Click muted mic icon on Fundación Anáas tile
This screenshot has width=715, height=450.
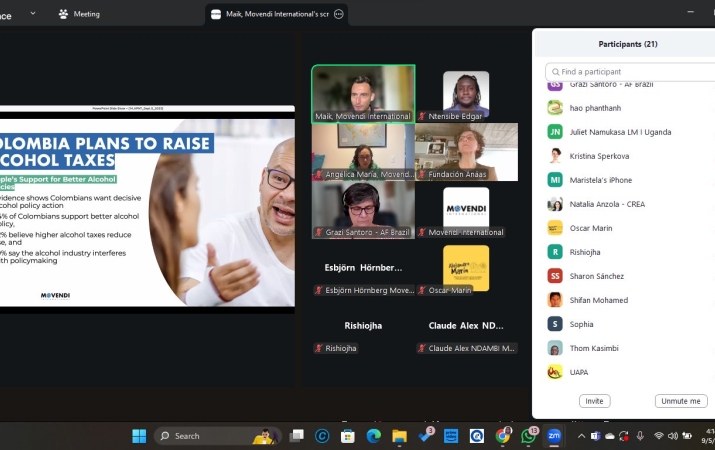(x=422, y=174)
